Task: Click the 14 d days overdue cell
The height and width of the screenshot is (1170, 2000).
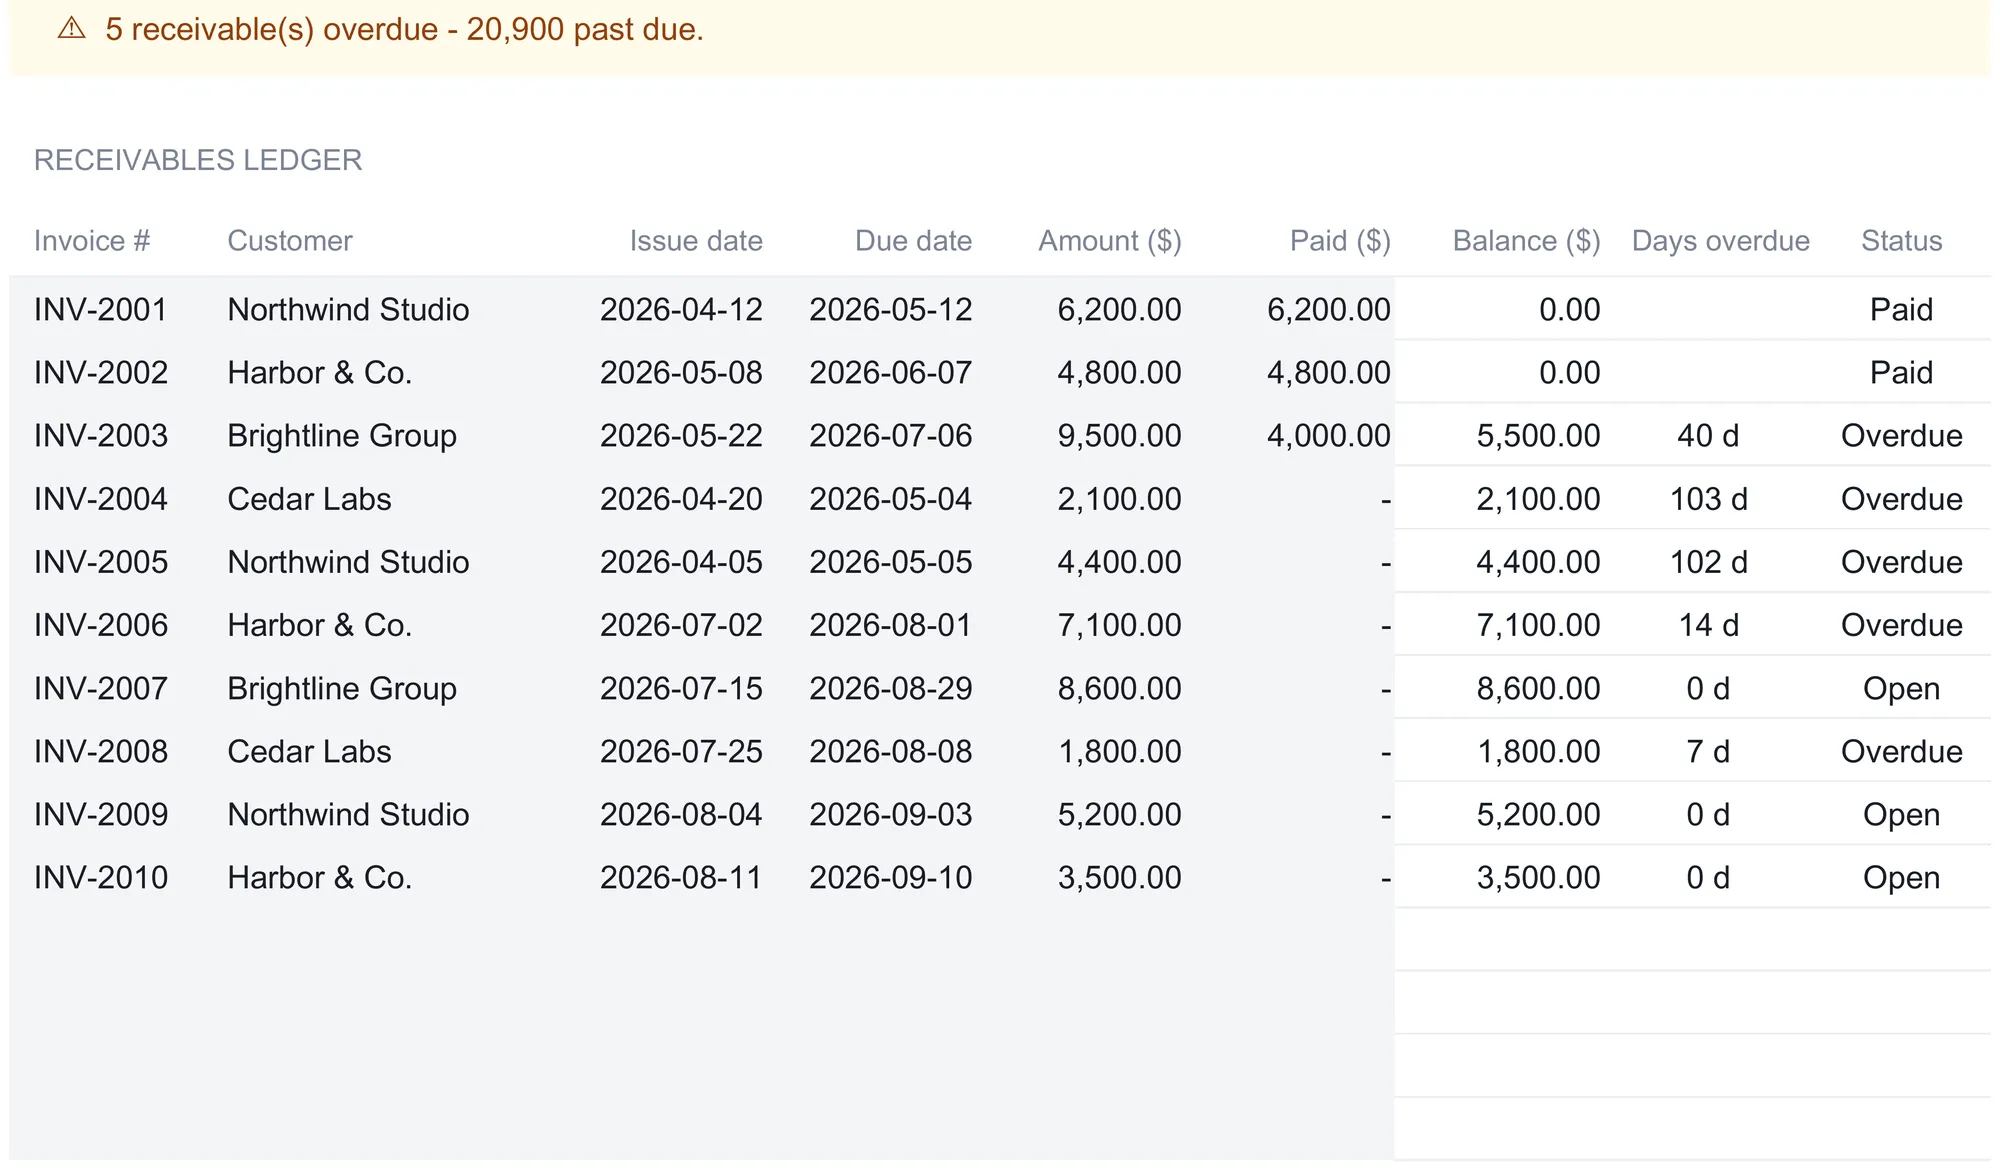Action: coord(1708,625)
